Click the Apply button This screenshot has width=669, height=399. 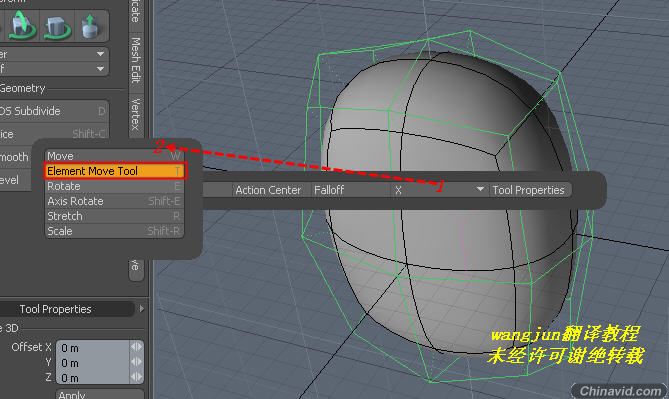(99, 395)
